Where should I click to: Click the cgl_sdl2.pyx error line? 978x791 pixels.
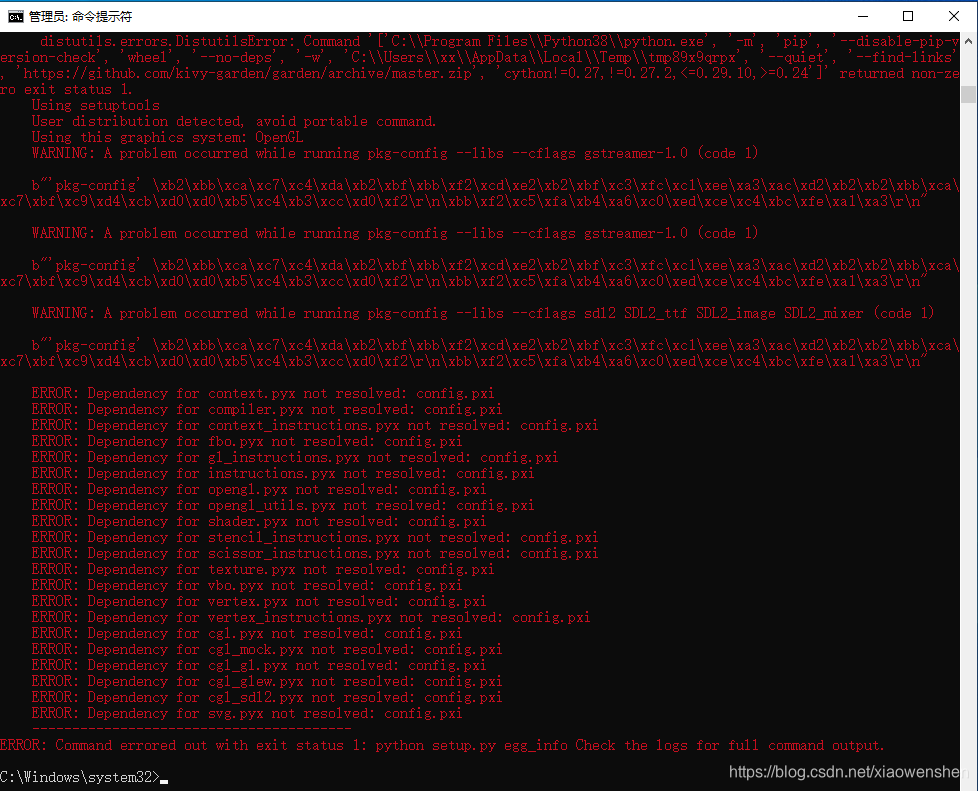(267, 697)
